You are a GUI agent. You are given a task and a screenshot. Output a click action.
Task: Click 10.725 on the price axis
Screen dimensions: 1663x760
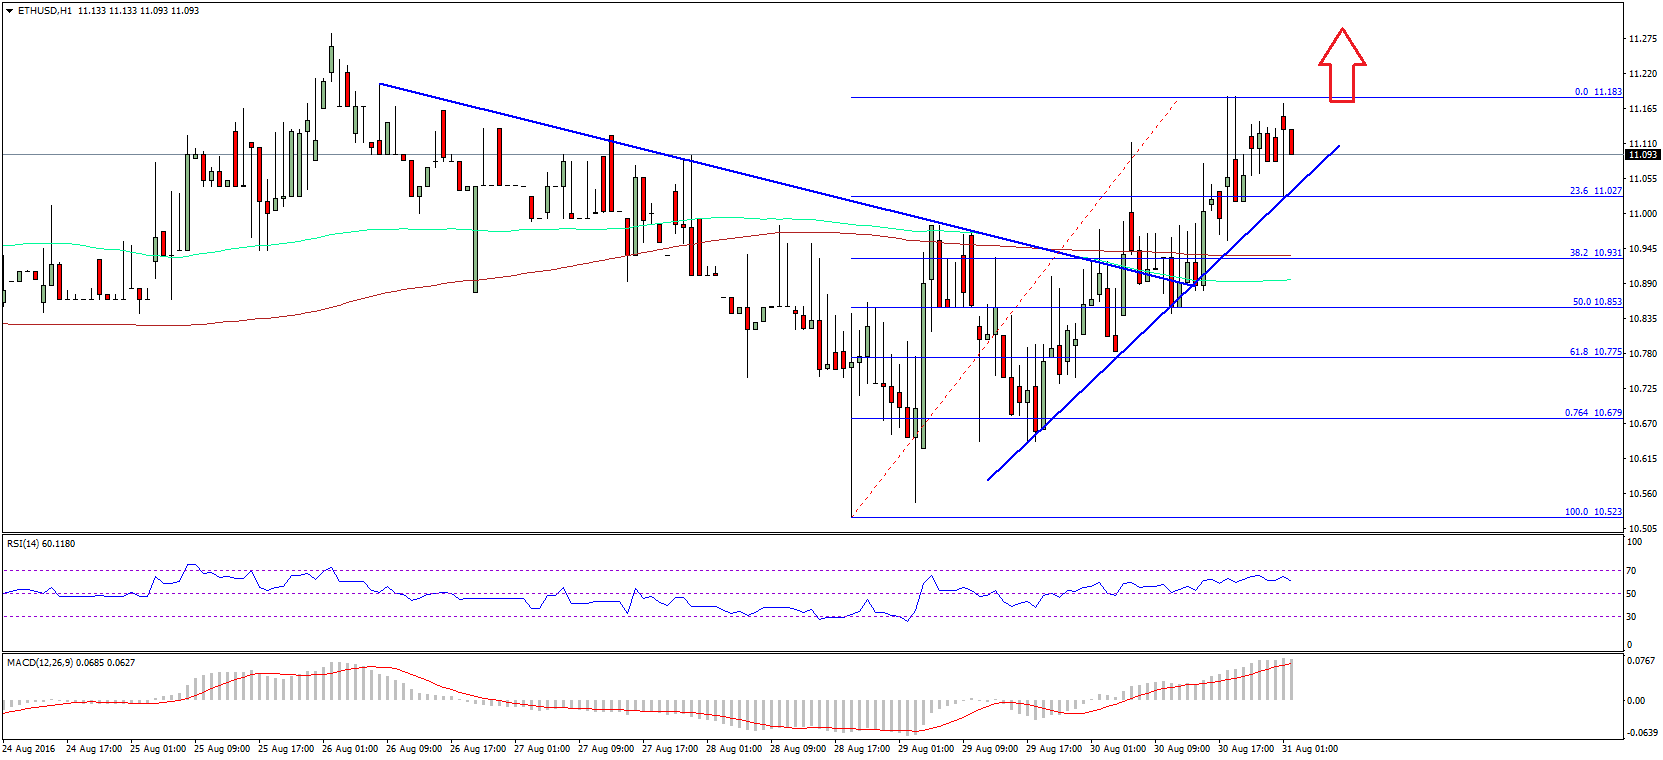tap(1643, 389)
